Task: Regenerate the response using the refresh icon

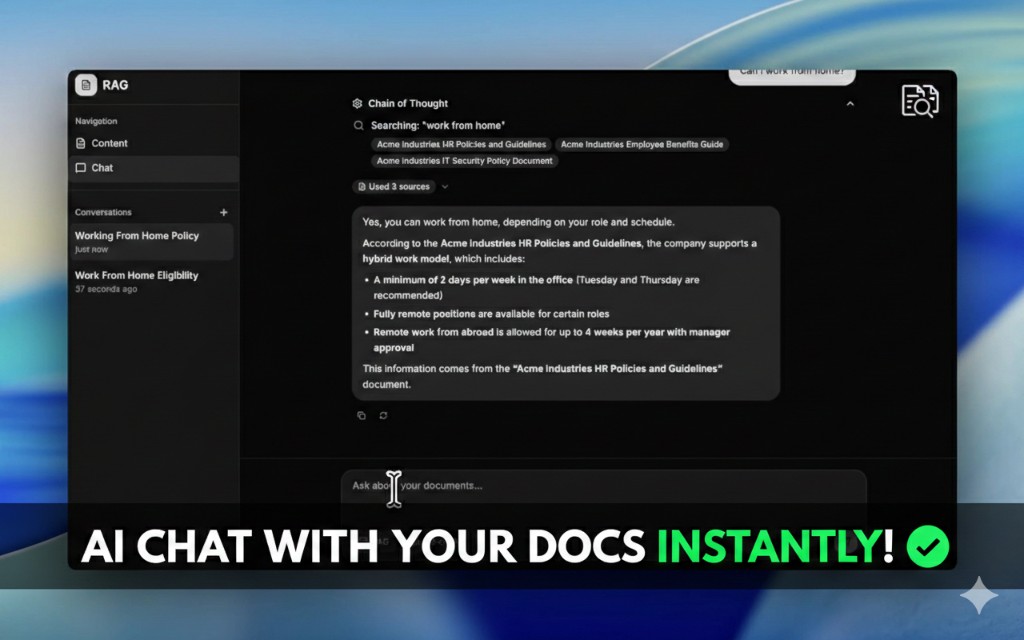Action: [384, 416]
